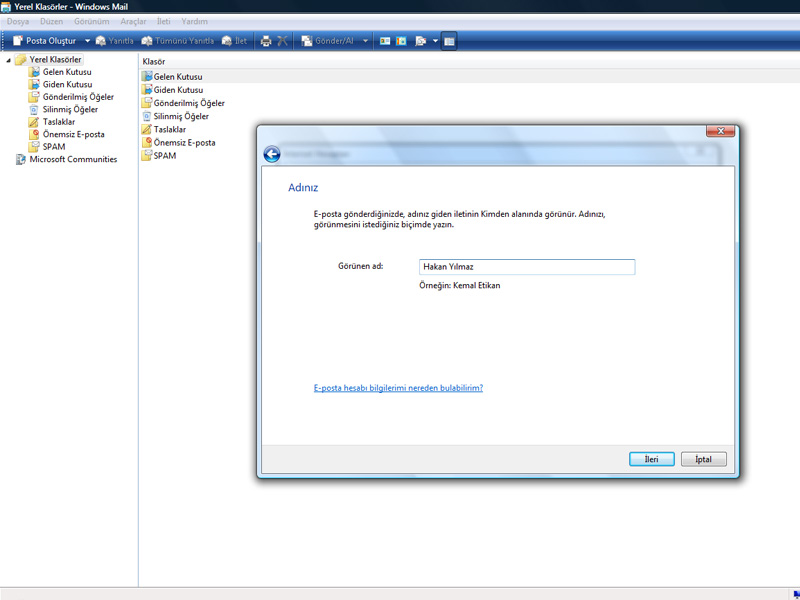Select Önemsiz E-posta in the folder tree
This screenshot has width=800, height=600.
pos(67,134)
